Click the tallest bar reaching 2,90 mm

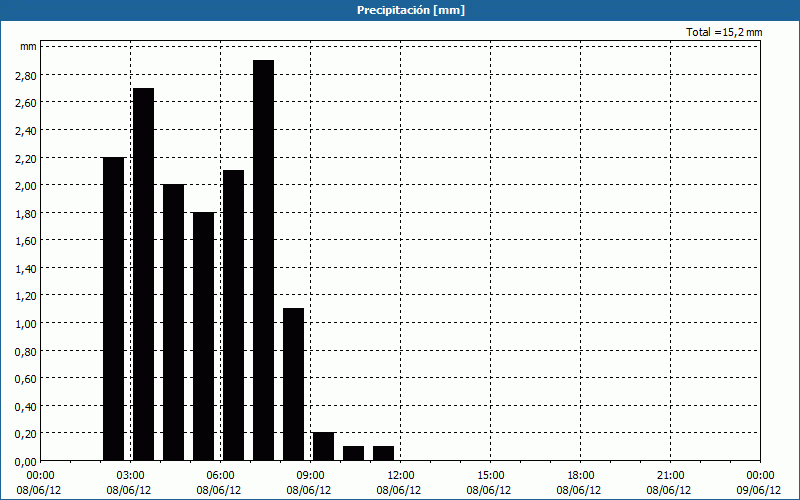click(x=263, y=260)
